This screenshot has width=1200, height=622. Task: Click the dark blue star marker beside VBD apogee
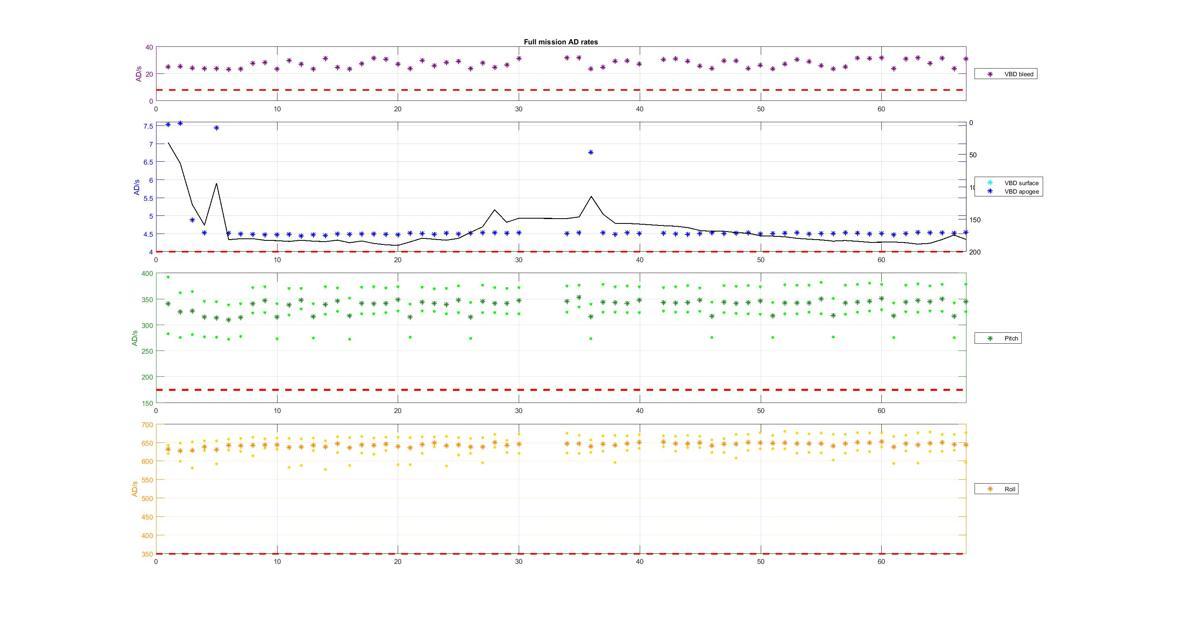pos(990,191)
